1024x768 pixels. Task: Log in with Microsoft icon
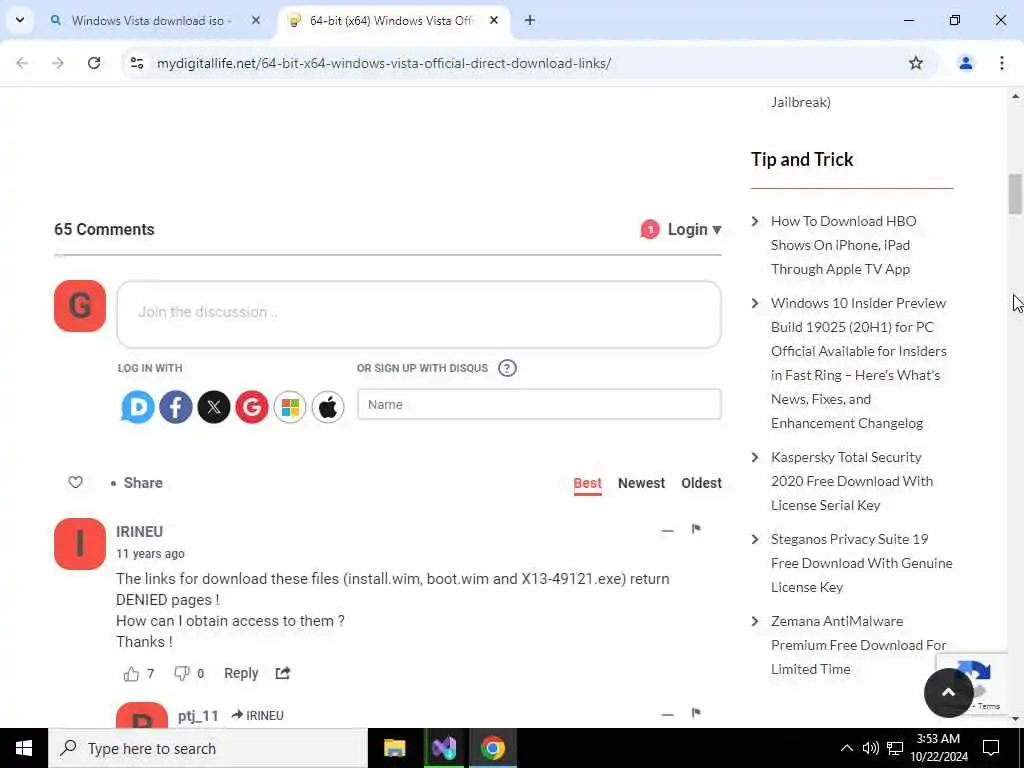tap(289, 407)
